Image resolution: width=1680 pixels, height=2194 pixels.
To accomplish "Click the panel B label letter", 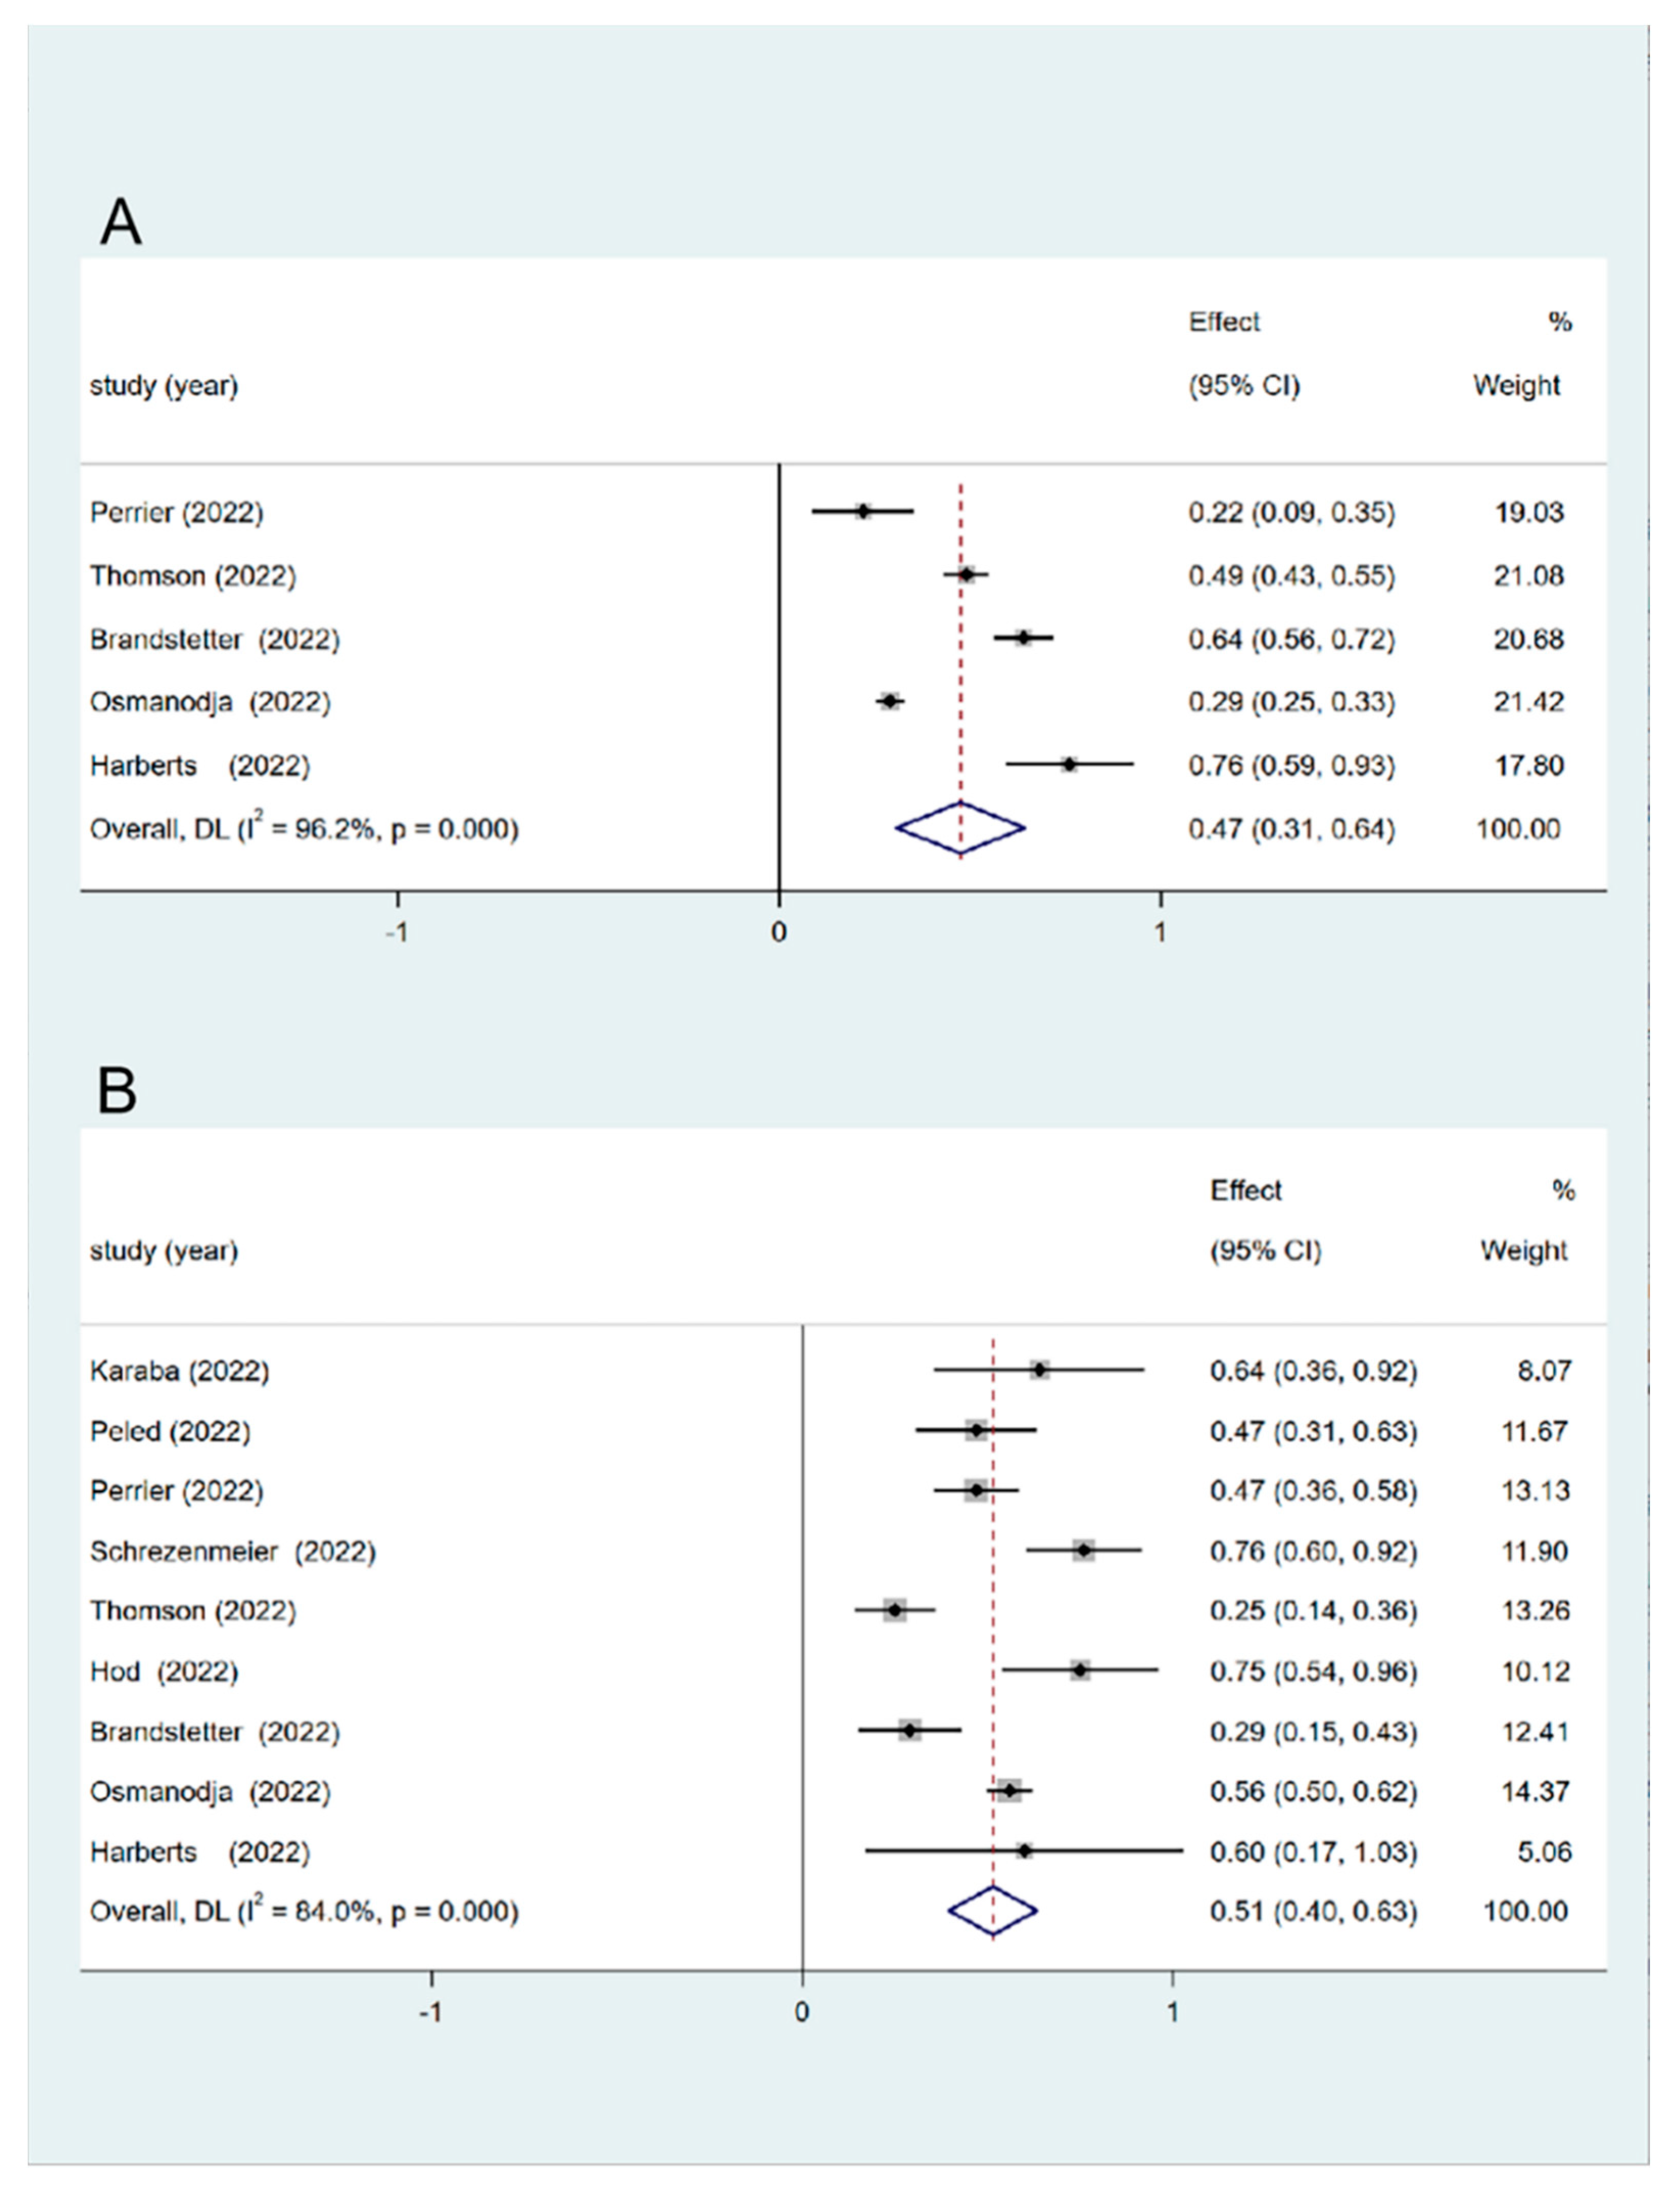I will [x=117, y=1090].
